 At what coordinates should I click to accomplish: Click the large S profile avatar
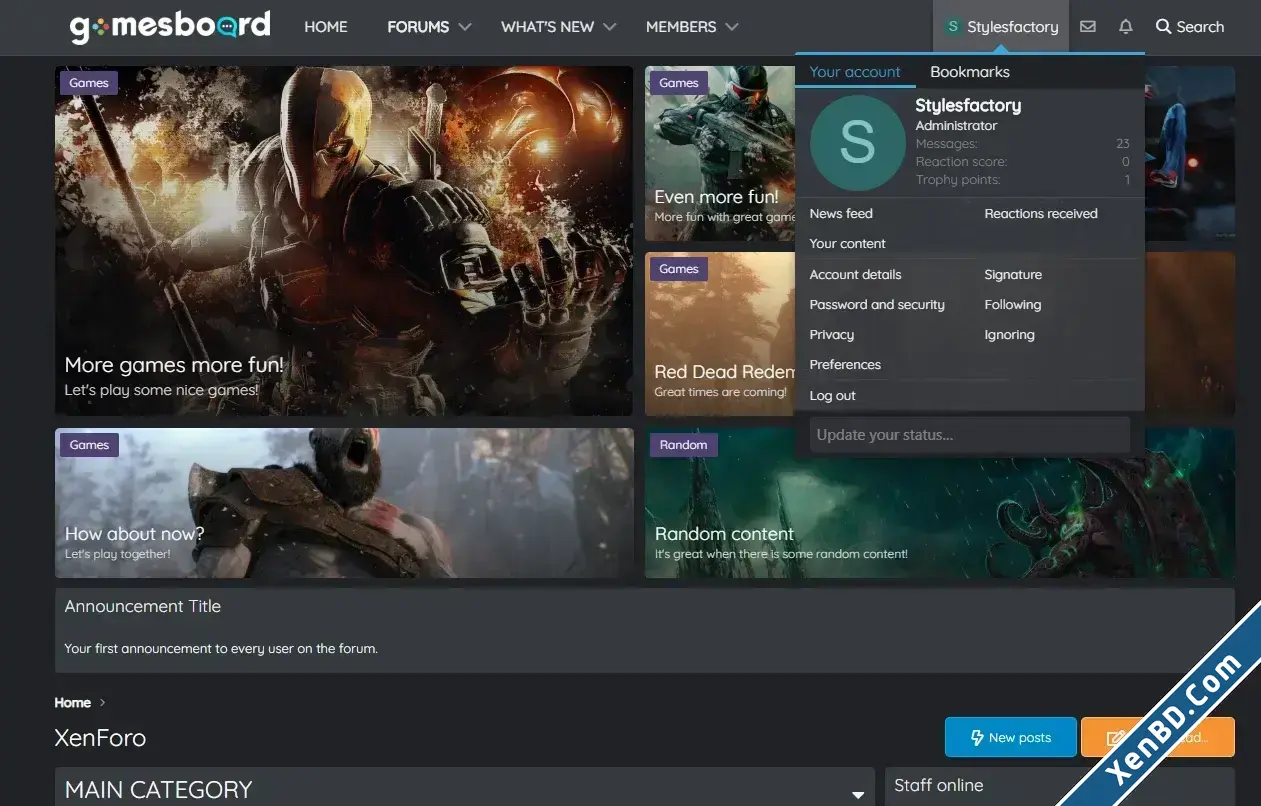point(857,143)
